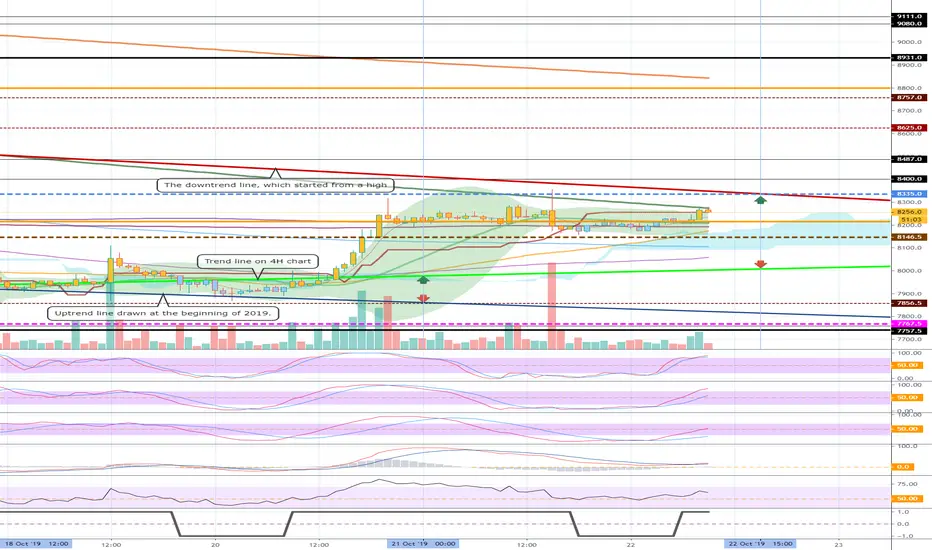Click the '20' date label on time axis

(215, 544)
